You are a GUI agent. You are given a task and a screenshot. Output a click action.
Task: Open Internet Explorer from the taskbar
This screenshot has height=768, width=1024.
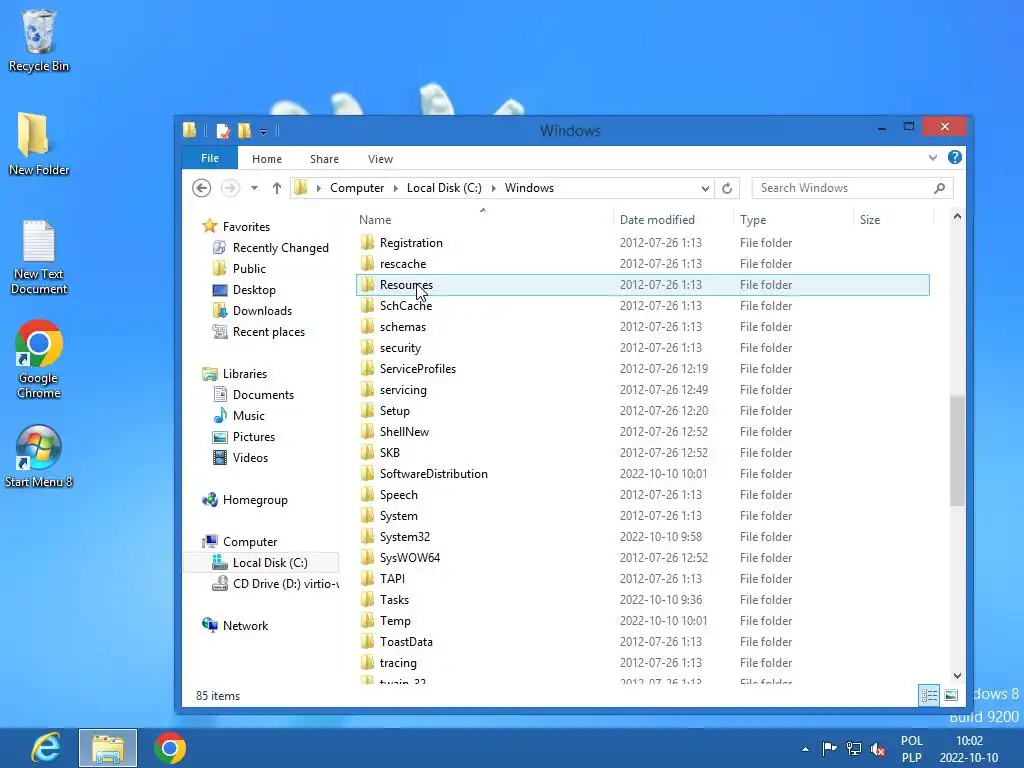(x=46, y=748)
